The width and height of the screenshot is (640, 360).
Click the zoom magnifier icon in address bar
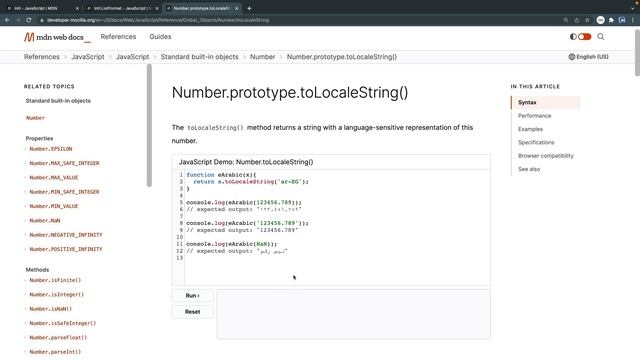click(x=565, y=20)
